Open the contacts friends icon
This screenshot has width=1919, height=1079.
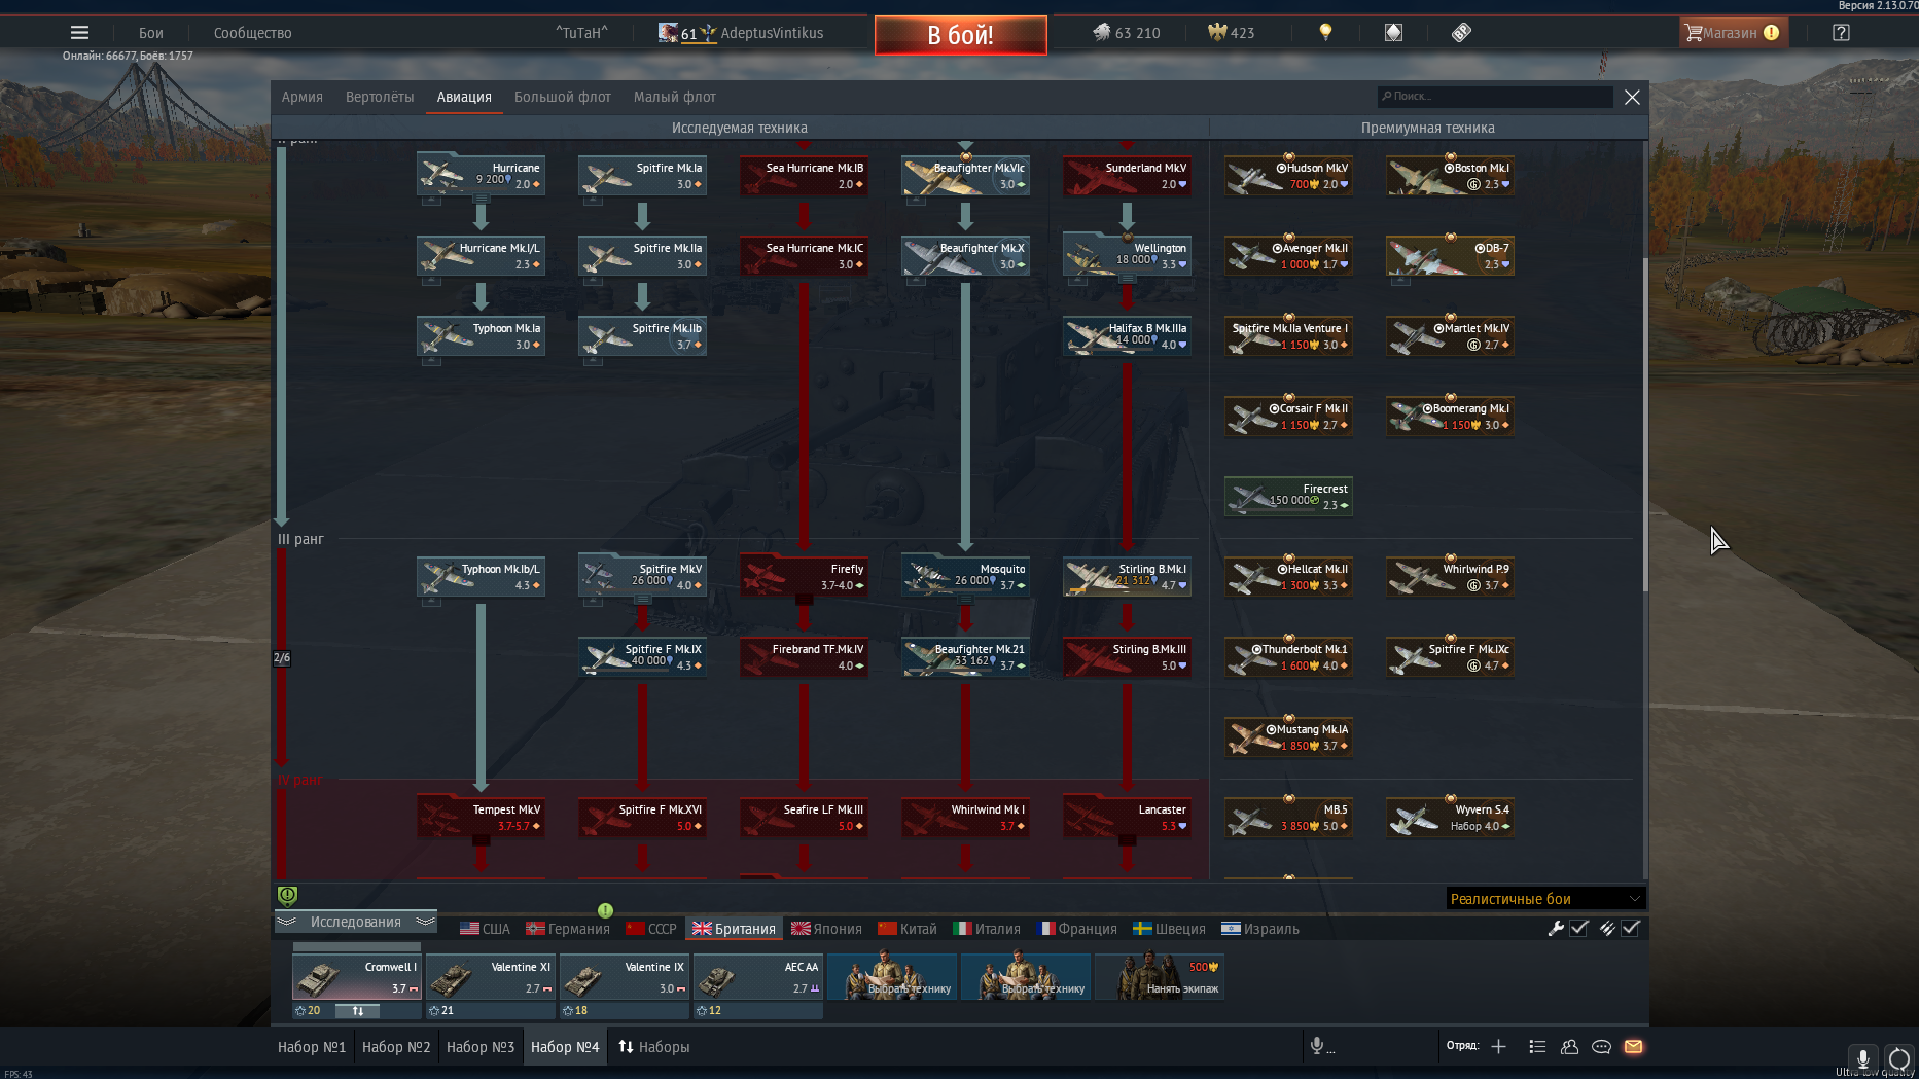[1569, 1046]
